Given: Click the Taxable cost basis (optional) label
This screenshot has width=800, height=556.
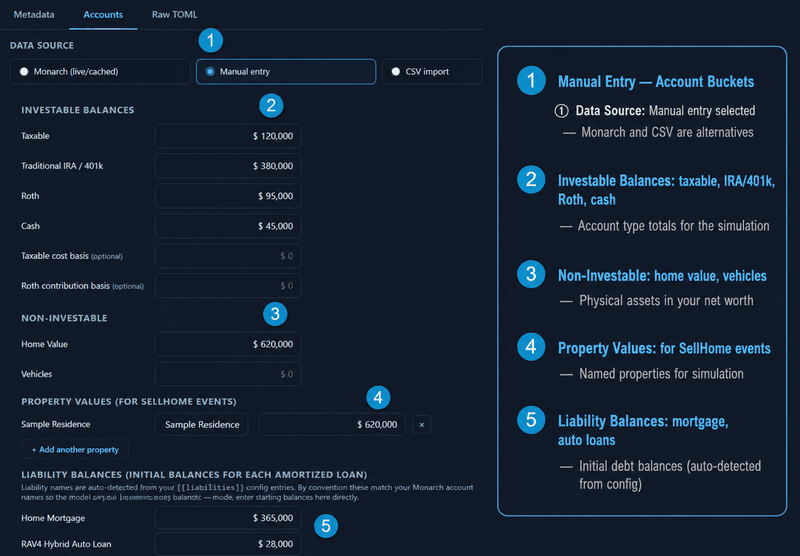Looking at the screenshot, I should tap(72, 256).
